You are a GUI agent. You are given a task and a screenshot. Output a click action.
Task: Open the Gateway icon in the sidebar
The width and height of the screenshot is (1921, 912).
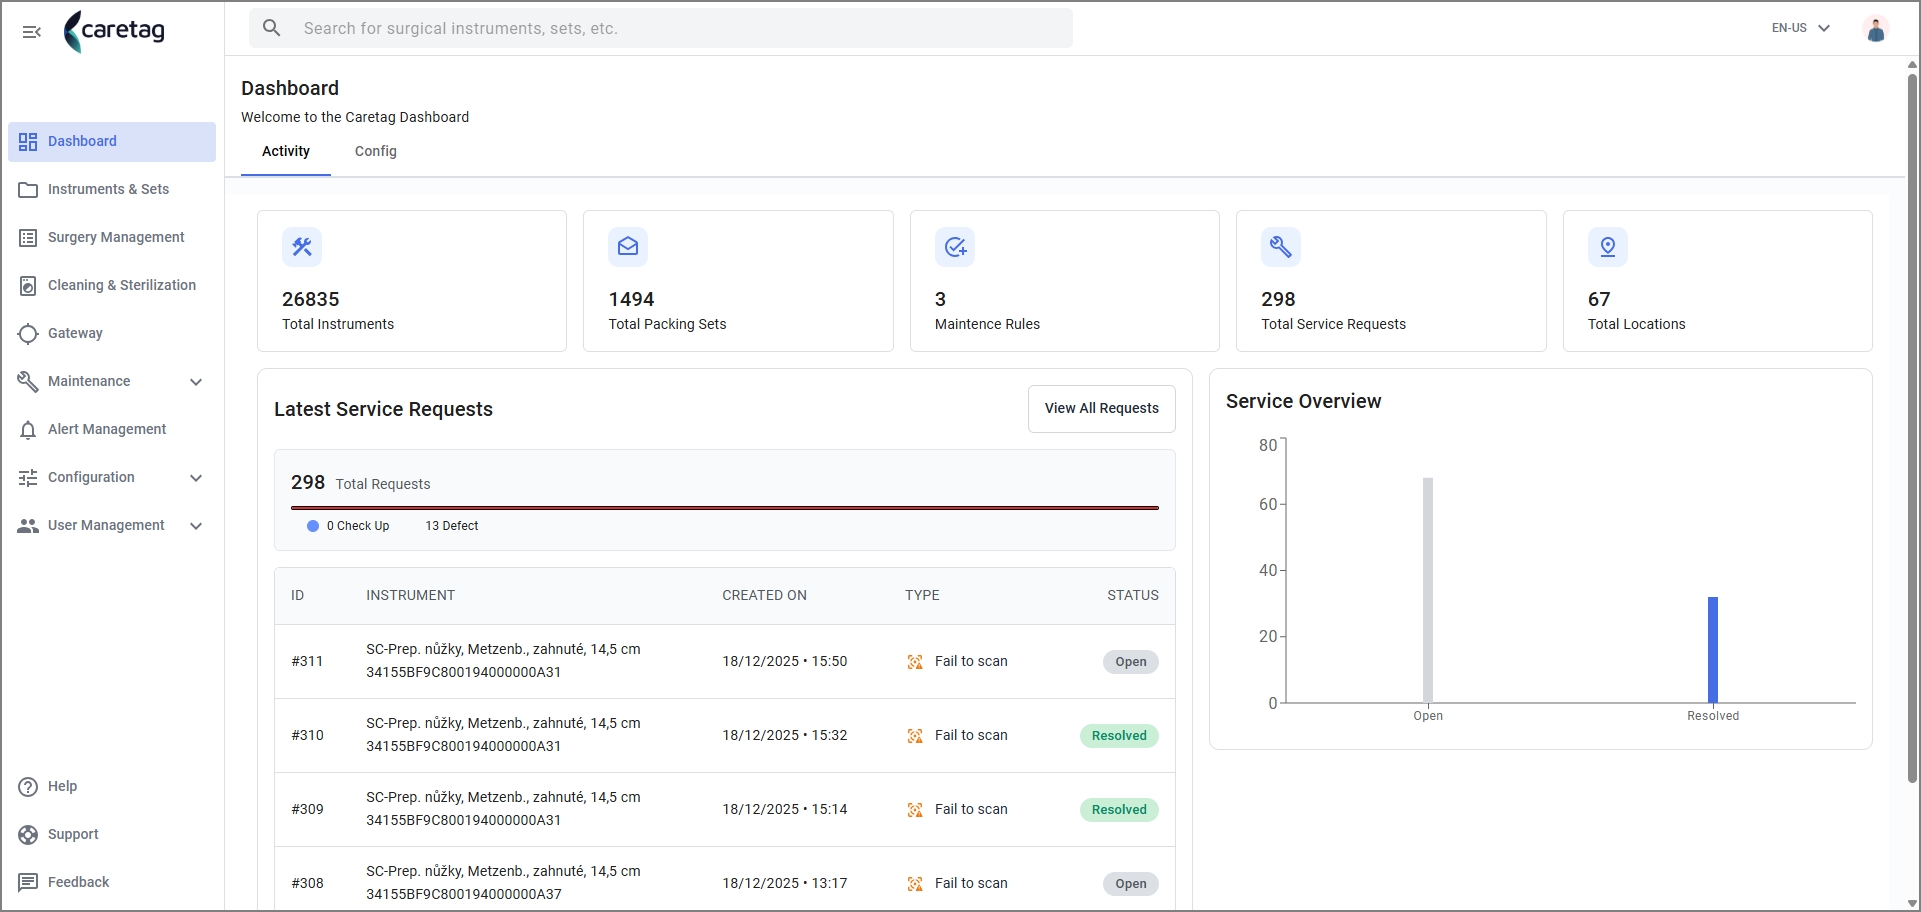click(28, 334)
